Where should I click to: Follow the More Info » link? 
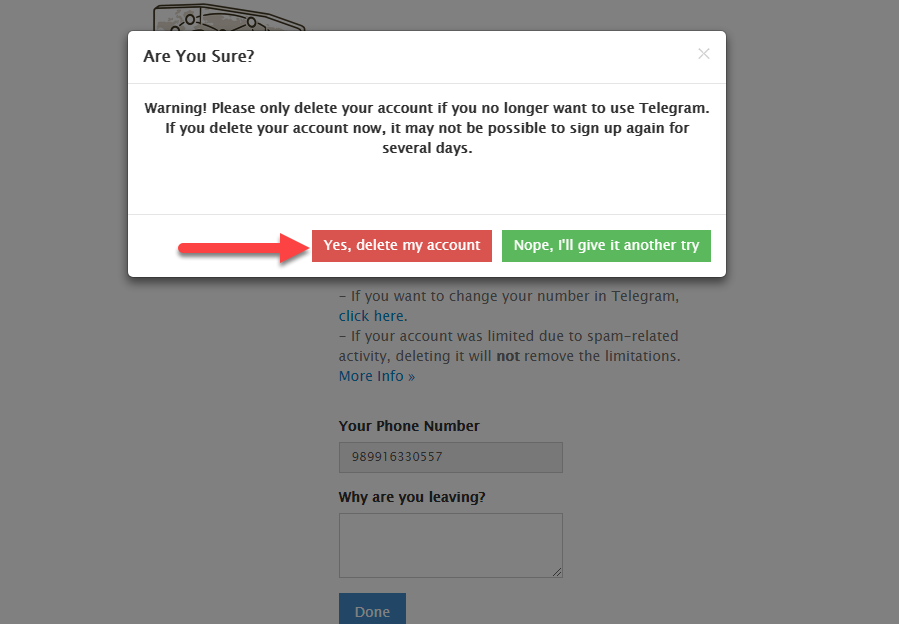point(376,376)
